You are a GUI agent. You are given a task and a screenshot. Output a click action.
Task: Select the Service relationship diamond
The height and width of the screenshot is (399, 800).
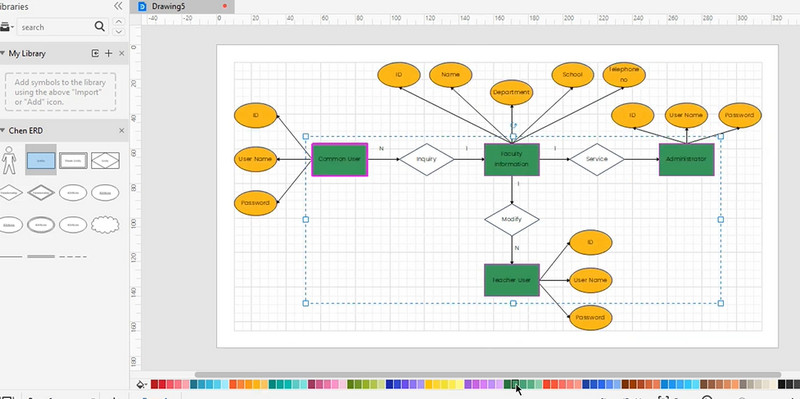click(597, 159)
